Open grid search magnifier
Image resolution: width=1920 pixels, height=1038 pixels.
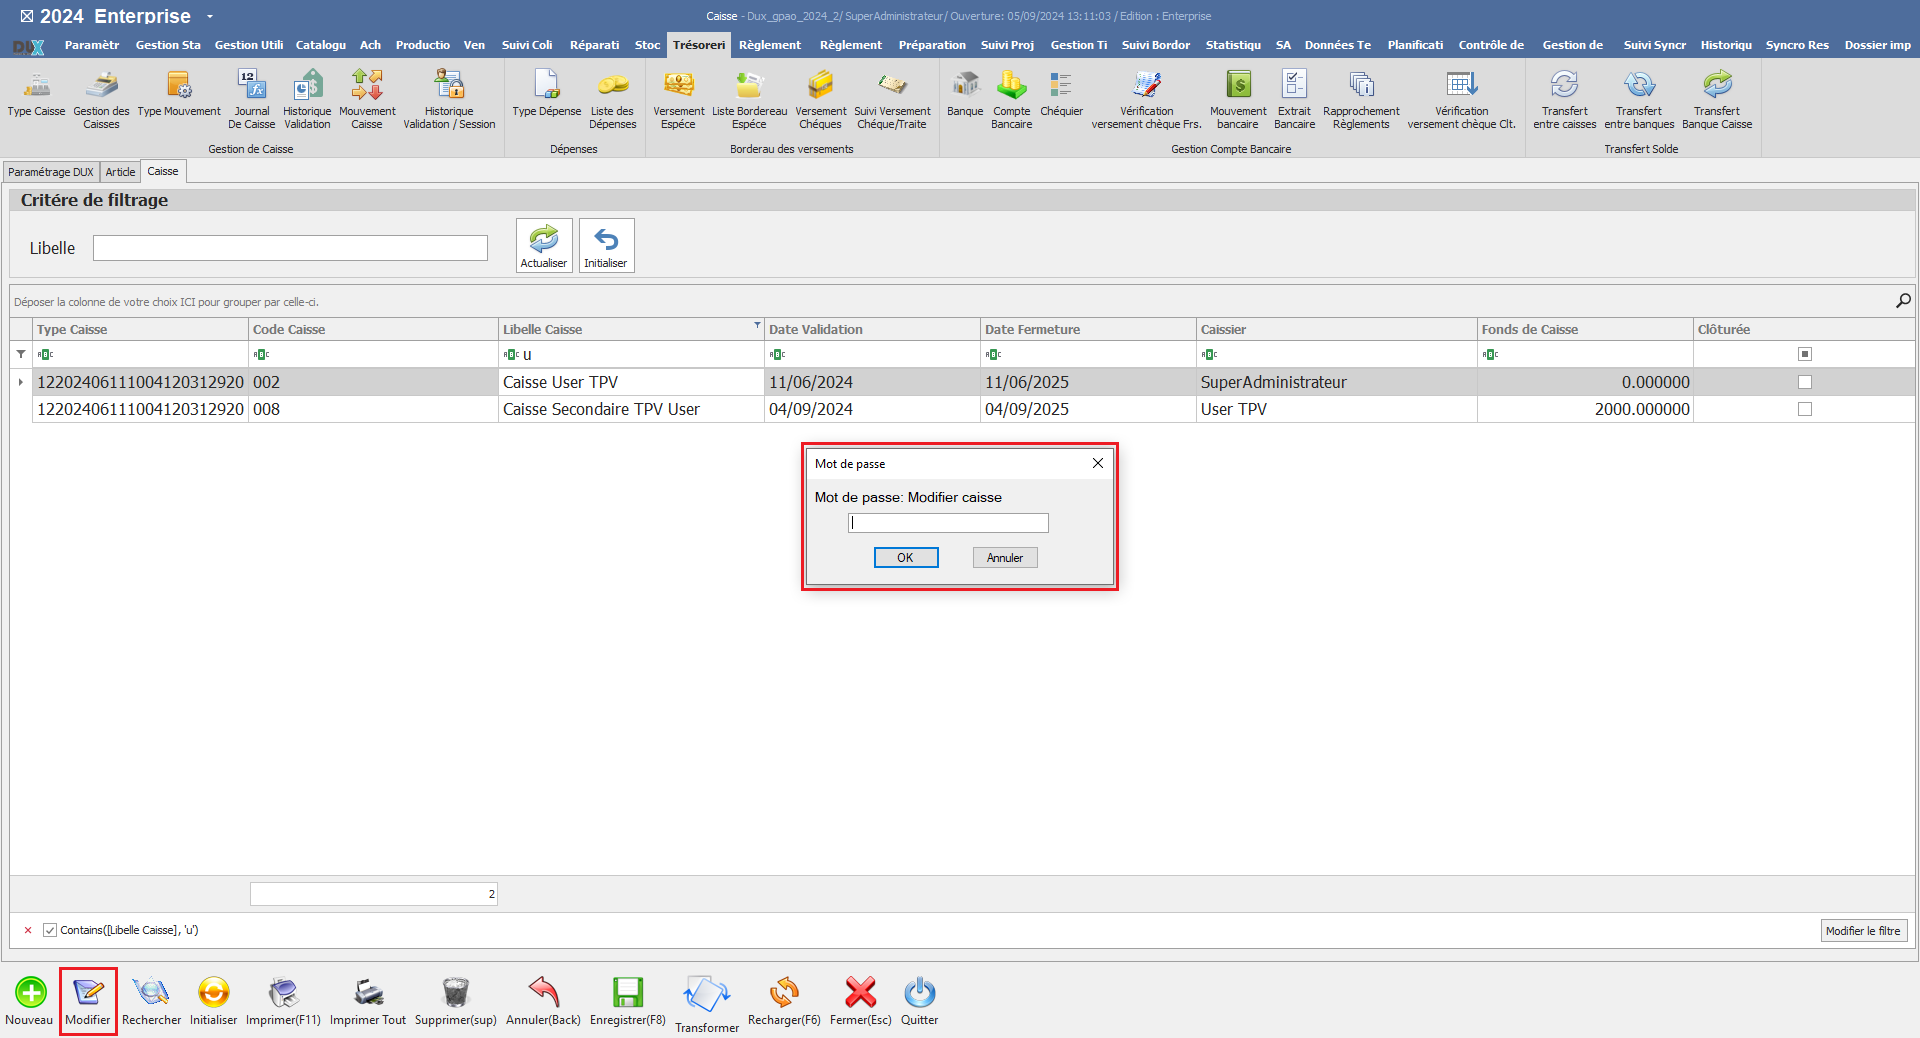click(1903, 301)
